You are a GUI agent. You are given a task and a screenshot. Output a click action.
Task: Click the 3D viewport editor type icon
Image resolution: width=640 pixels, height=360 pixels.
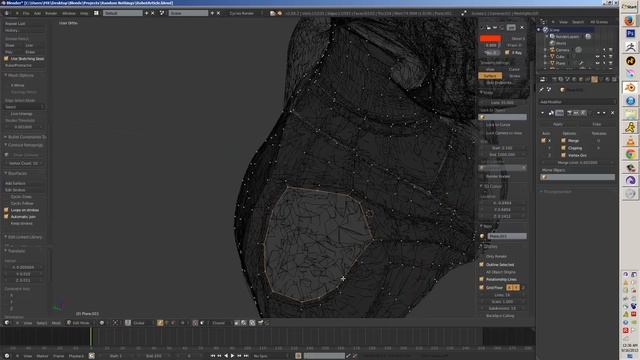coord(7,323)
